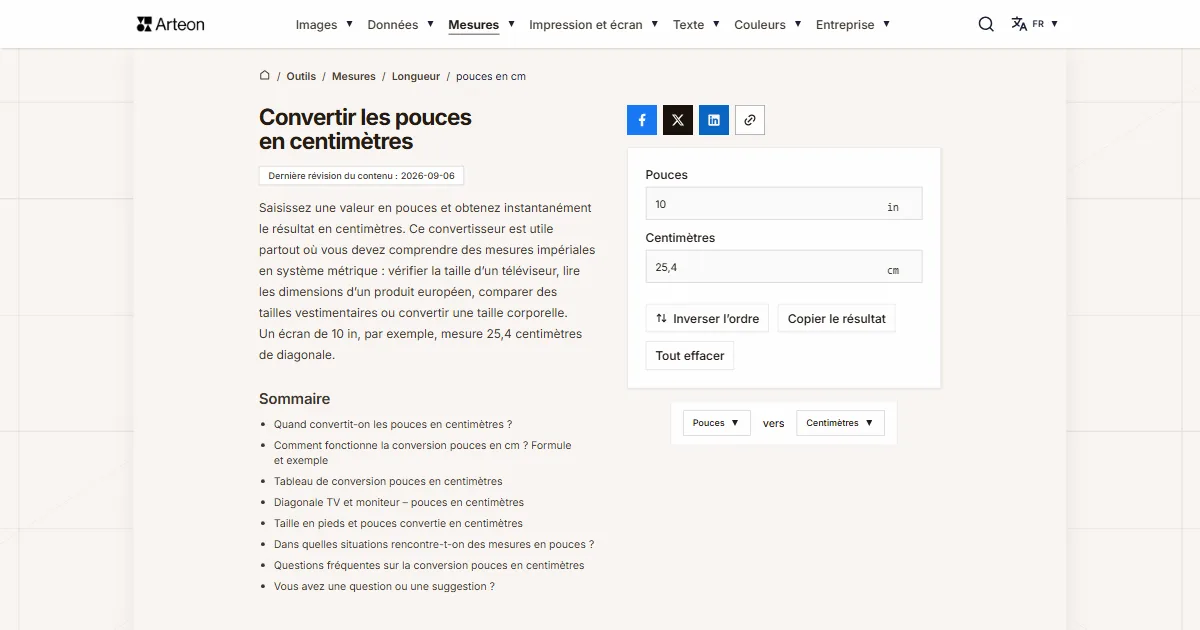This screenshot has width=1200, height=630.
Task: Open Longueur breadcrumb link
Action: tap(416, 76)
